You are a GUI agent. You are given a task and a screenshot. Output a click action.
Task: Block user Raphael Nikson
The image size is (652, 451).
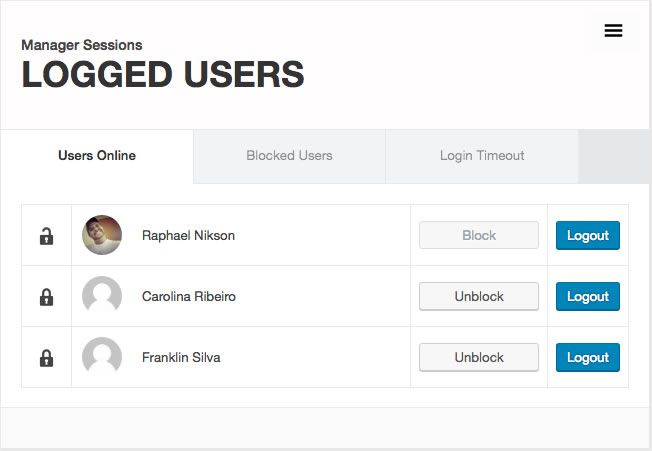[479, 235]
